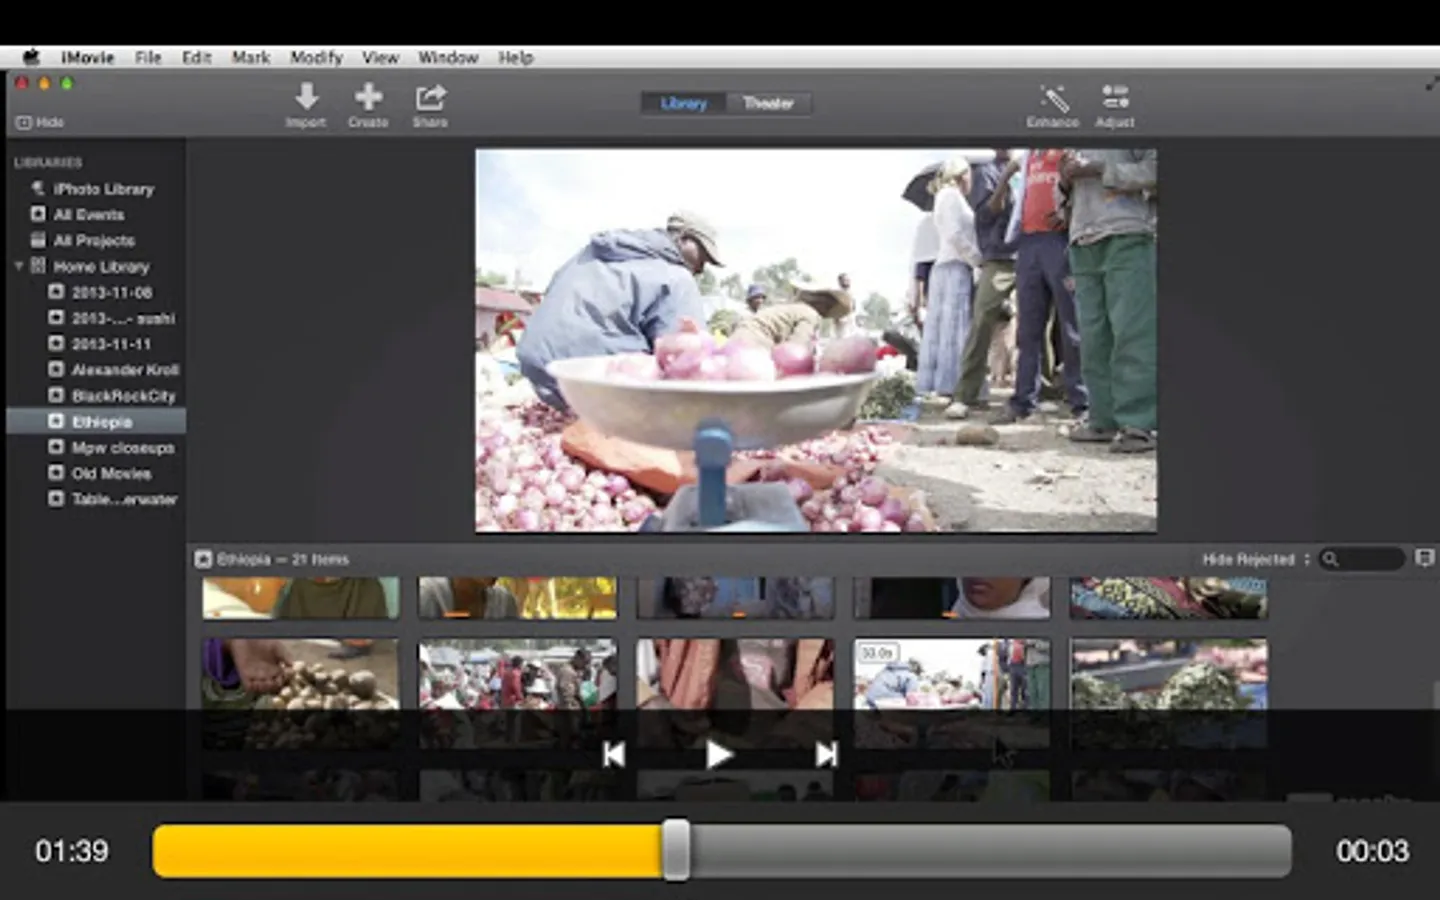Open the Apple menu

31,57
